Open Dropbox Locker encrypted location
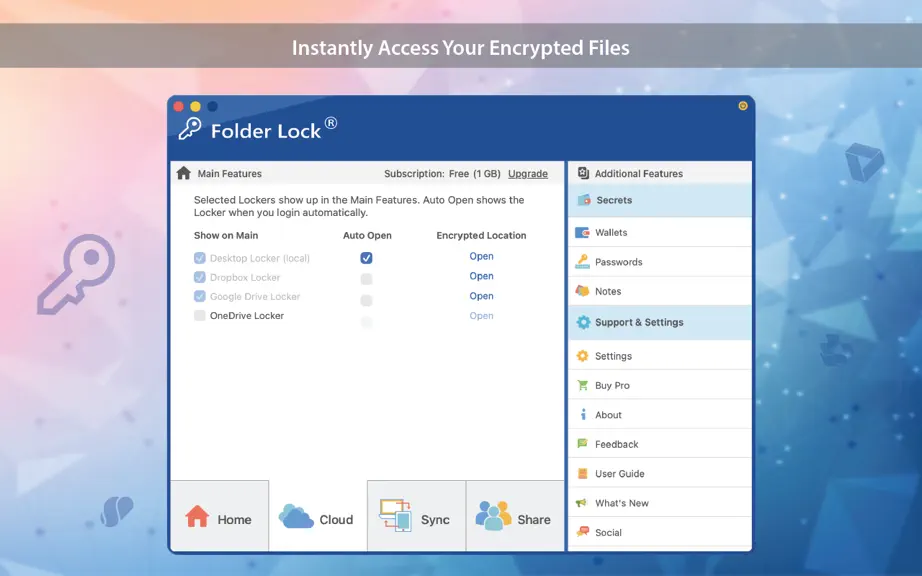Viewport: 922px width, 576px height. pyautogui.click(x=481, y=276)
